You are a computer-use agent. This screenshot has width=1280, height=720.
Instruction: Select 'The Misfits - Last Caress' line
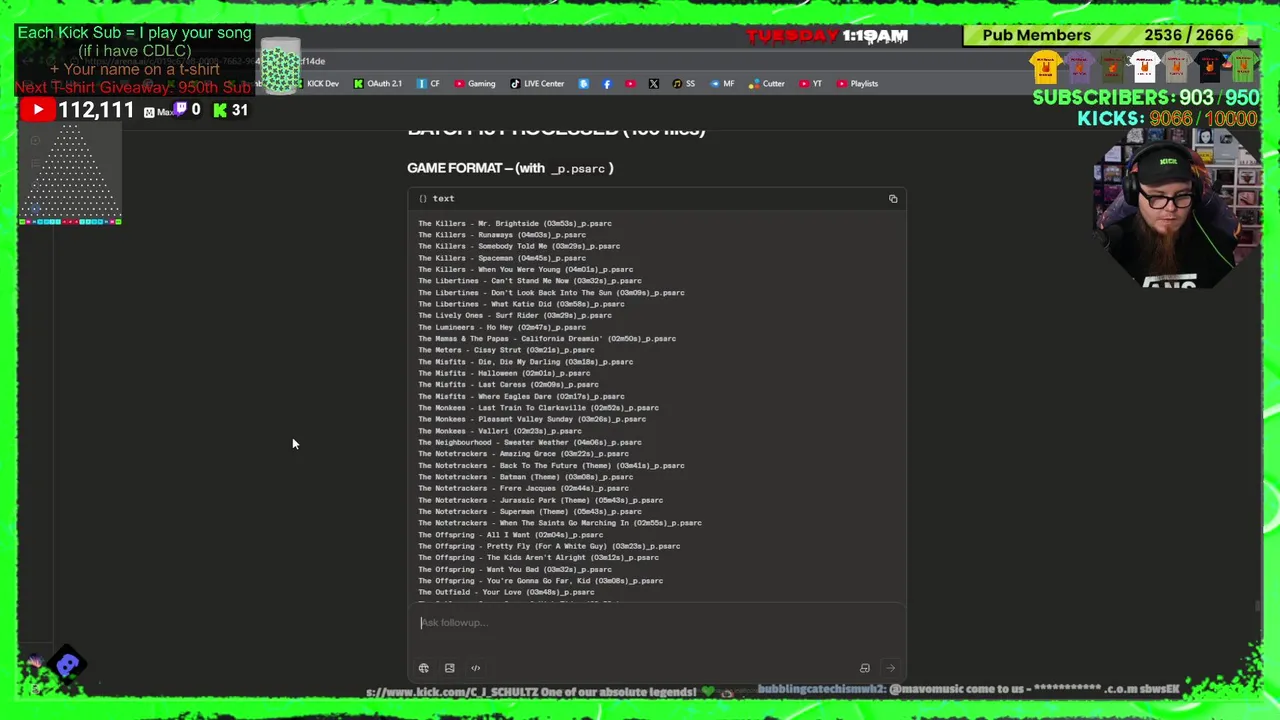tap(508, 385)
